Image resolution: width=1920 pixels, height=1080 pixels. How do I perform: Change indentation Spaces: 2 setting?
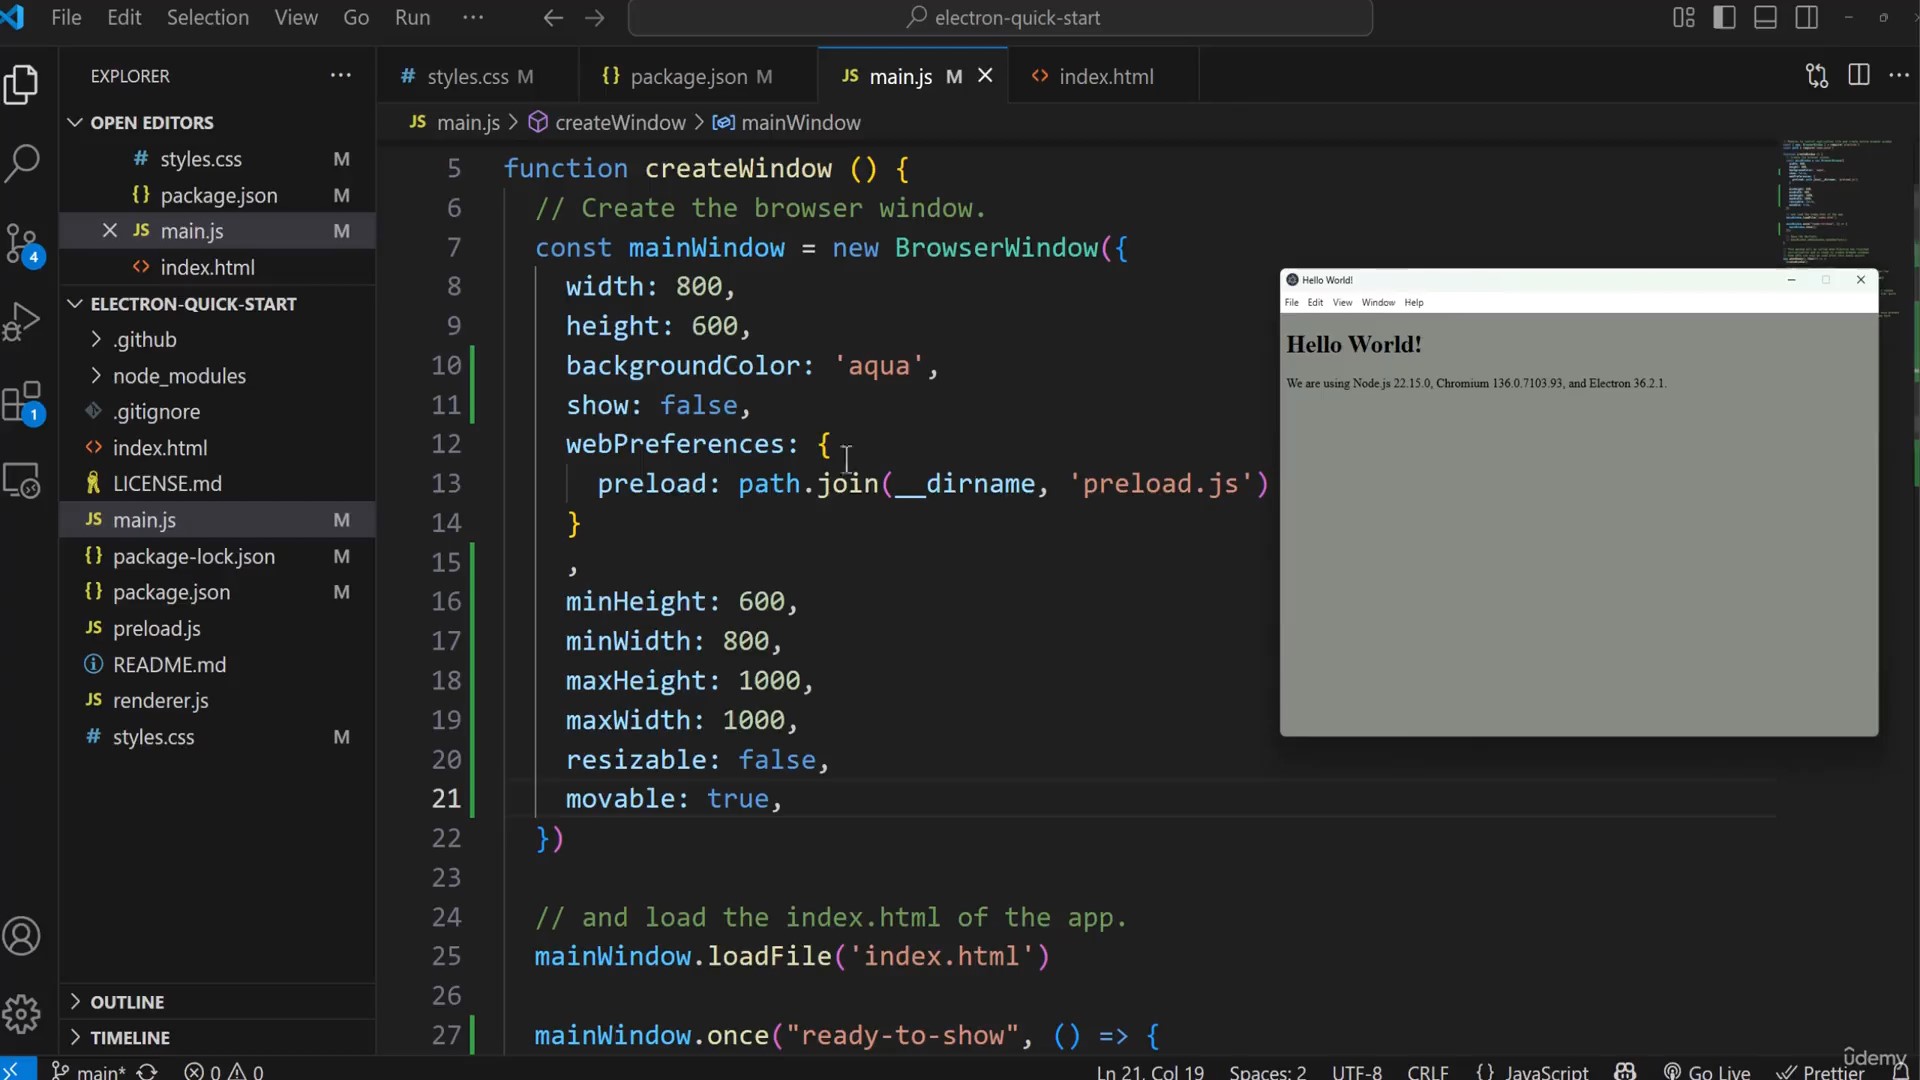[1268, 1071]
